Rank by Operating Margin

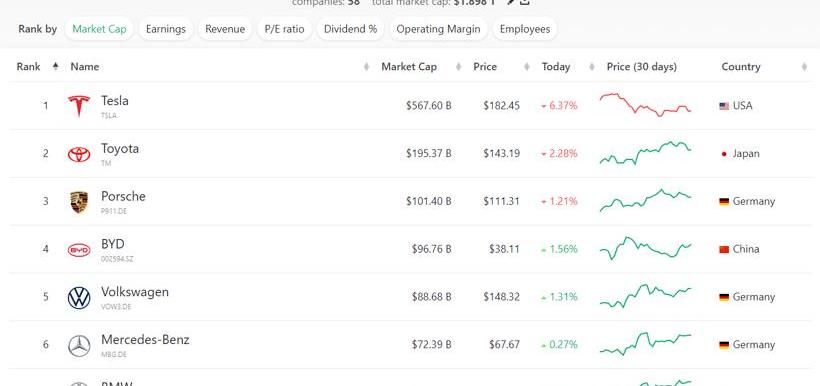[438, 29]
